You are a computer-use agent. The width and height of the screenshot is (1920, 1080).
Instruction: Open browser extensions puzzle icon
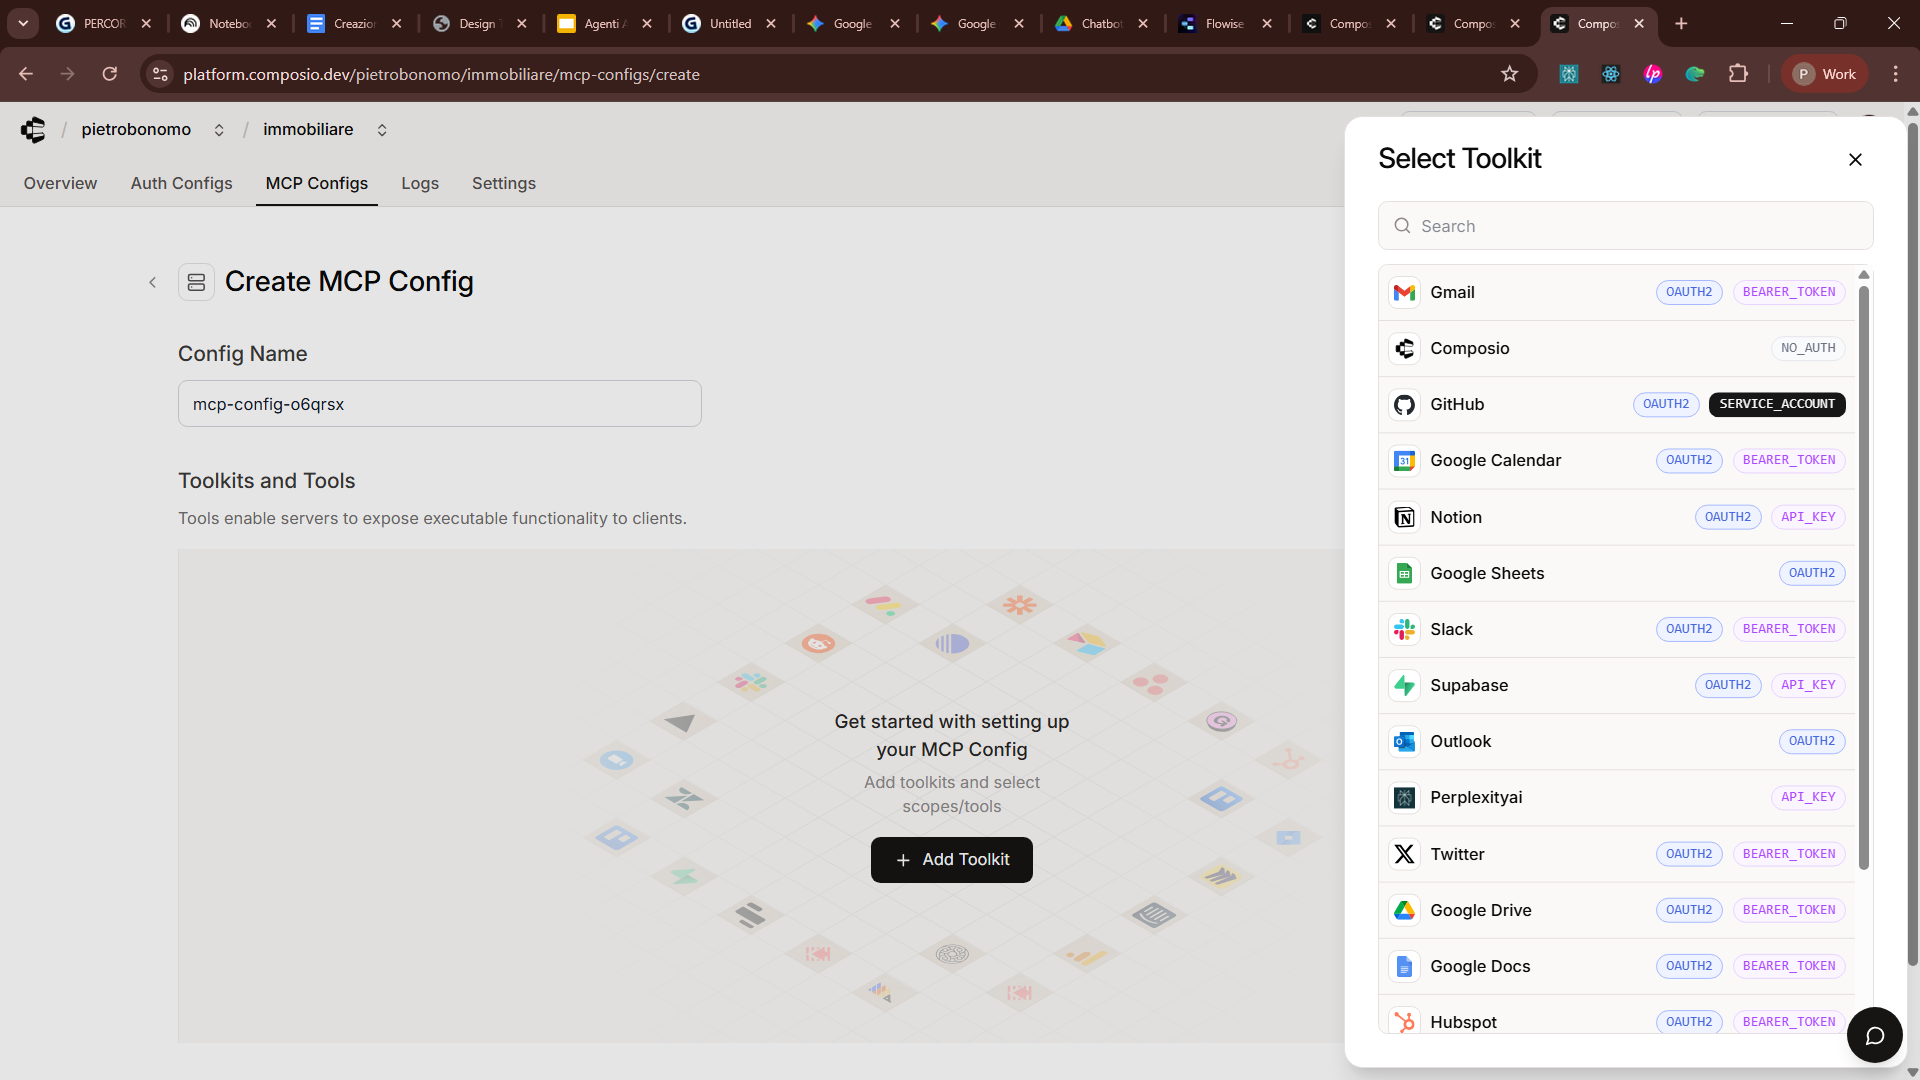[x=1738, y=74]
